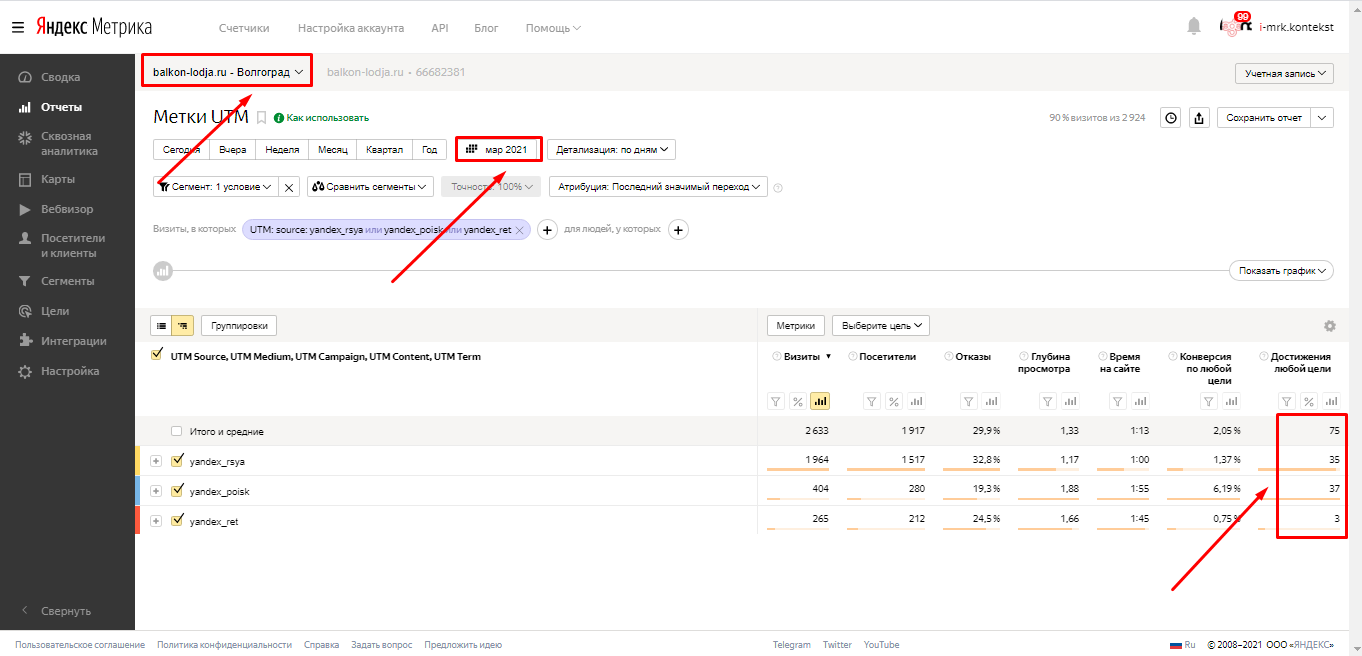Switch to flat list view icon

(162, 325)
